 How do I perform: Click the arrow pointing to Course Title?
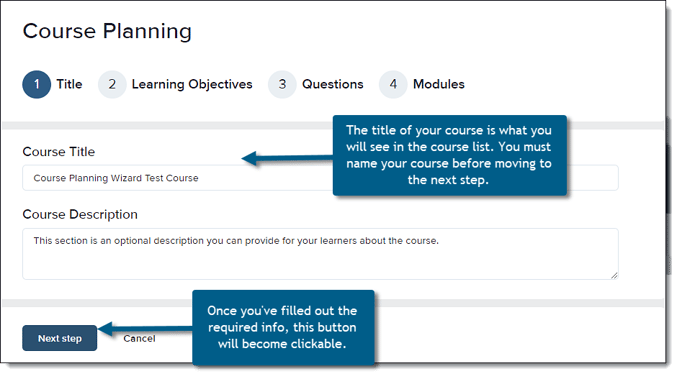pyautogui.click(x=287, y=158)
